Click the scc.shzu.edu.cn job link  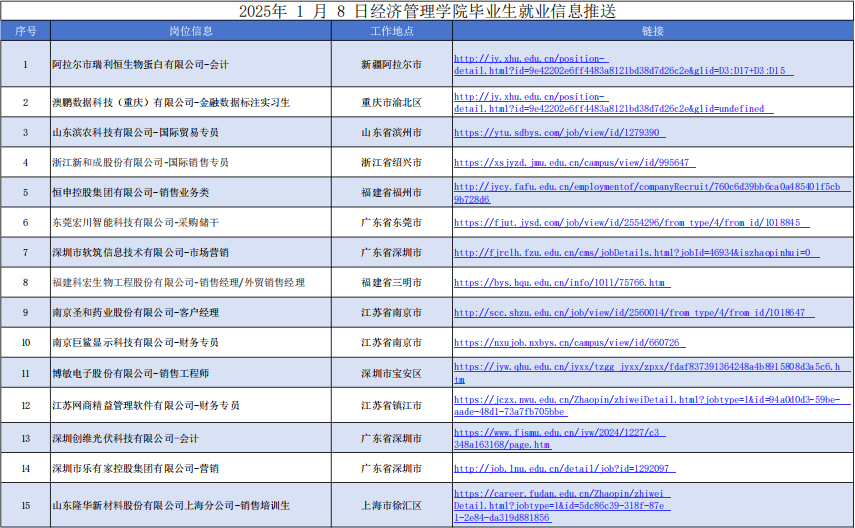[x=633, y=312]
